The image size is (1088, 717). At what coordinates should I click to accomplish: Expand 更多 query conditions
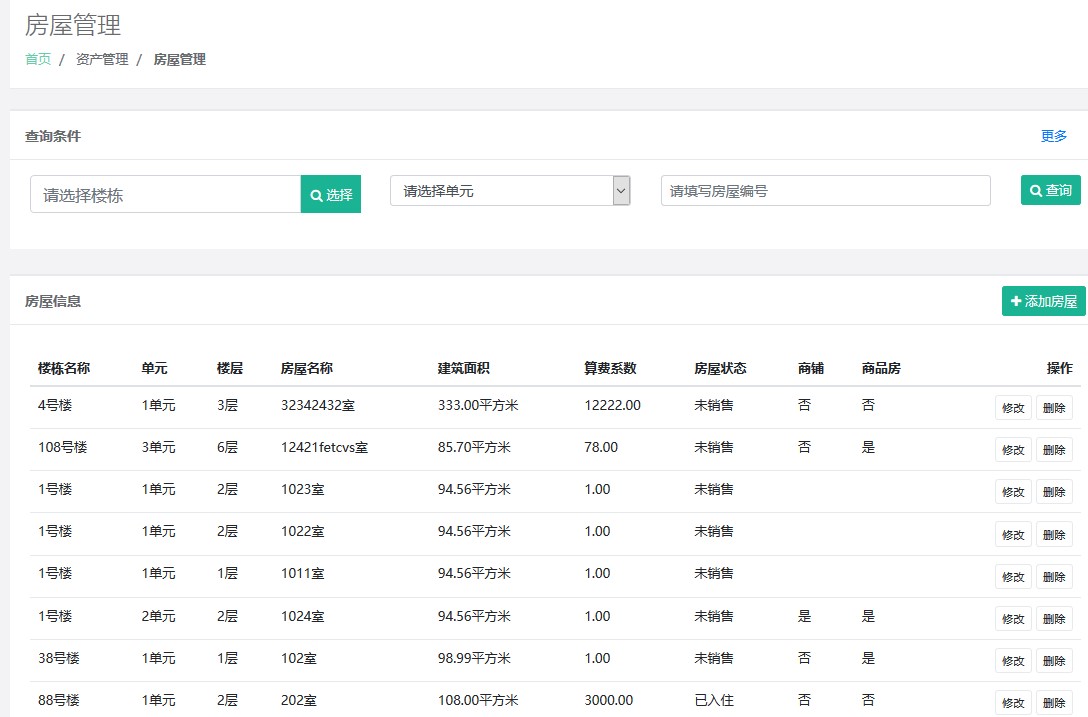tap(1053, 136)
